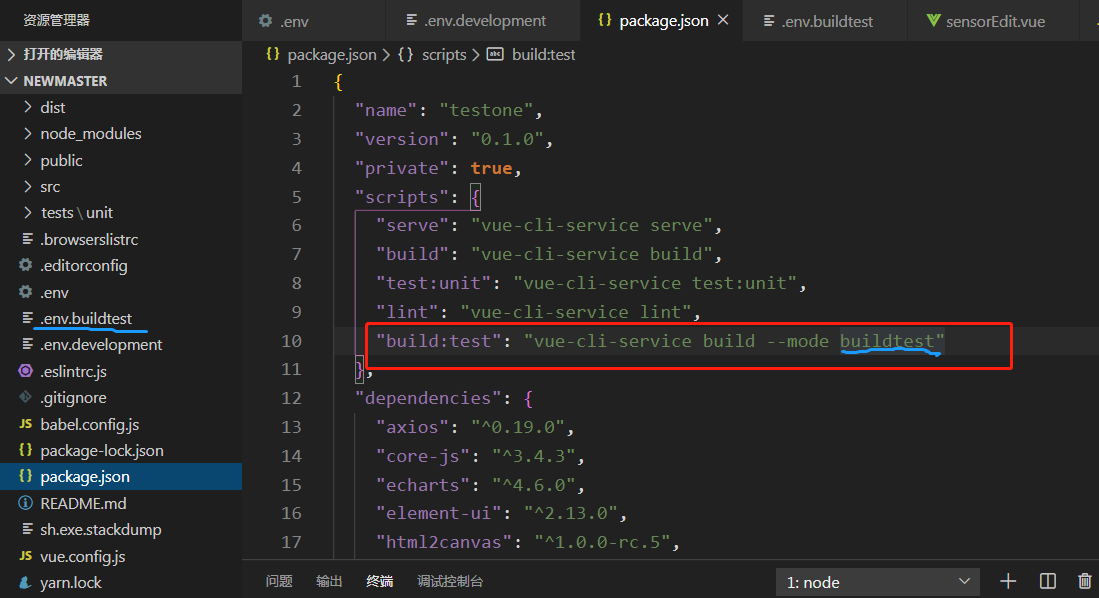
Task: Click "testone" value on line 2
Action: coord(486,110)
